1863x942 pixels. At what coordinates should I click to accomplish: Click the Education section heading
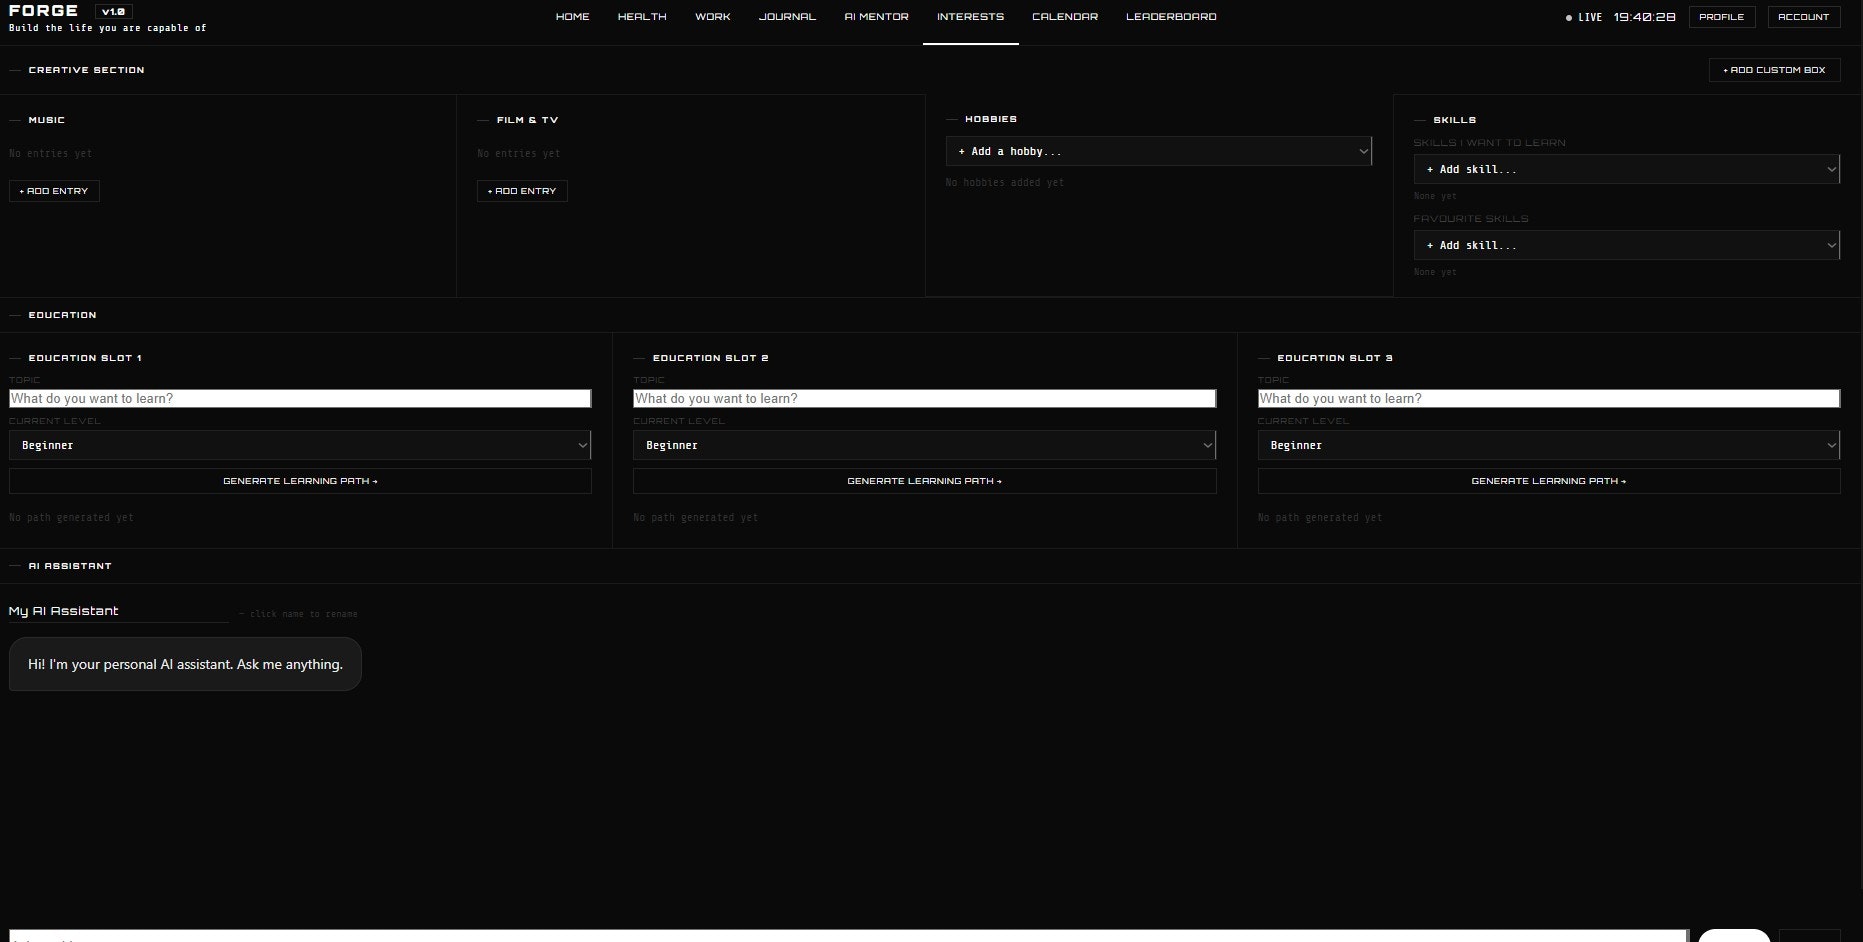click(x=62, y=315)
